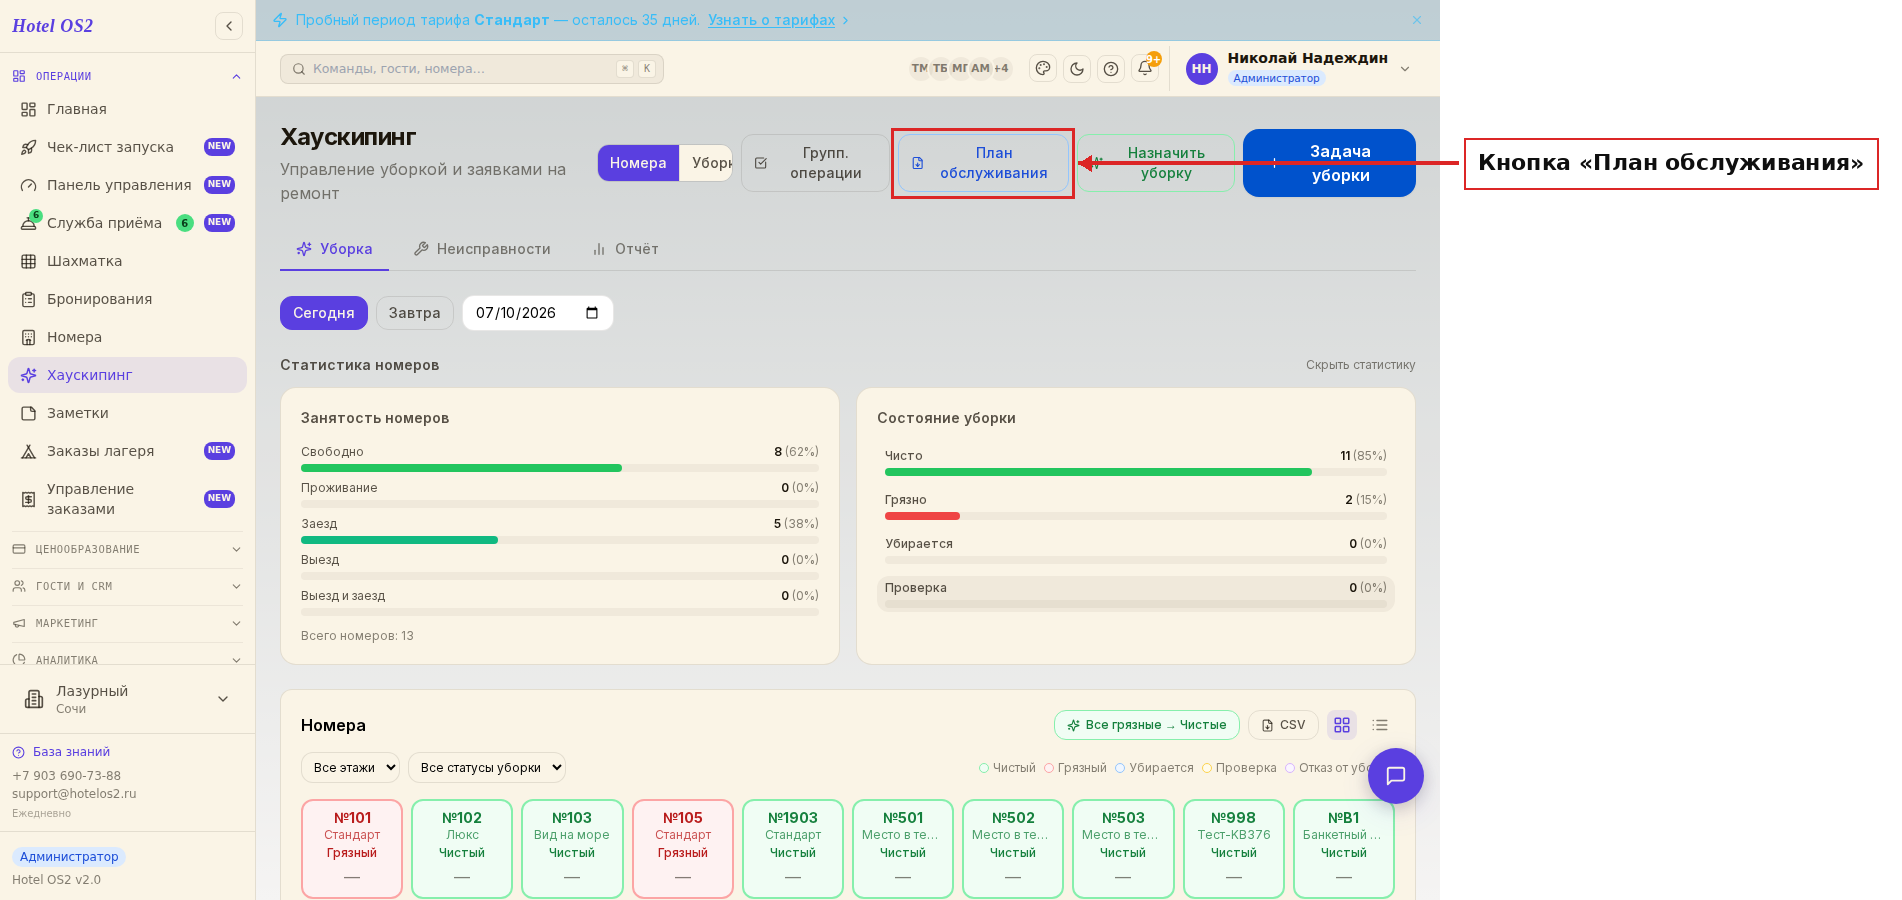The image size is (1902, 900).
Task: Switch to the Неисправности tab
Action: (482, 249)
